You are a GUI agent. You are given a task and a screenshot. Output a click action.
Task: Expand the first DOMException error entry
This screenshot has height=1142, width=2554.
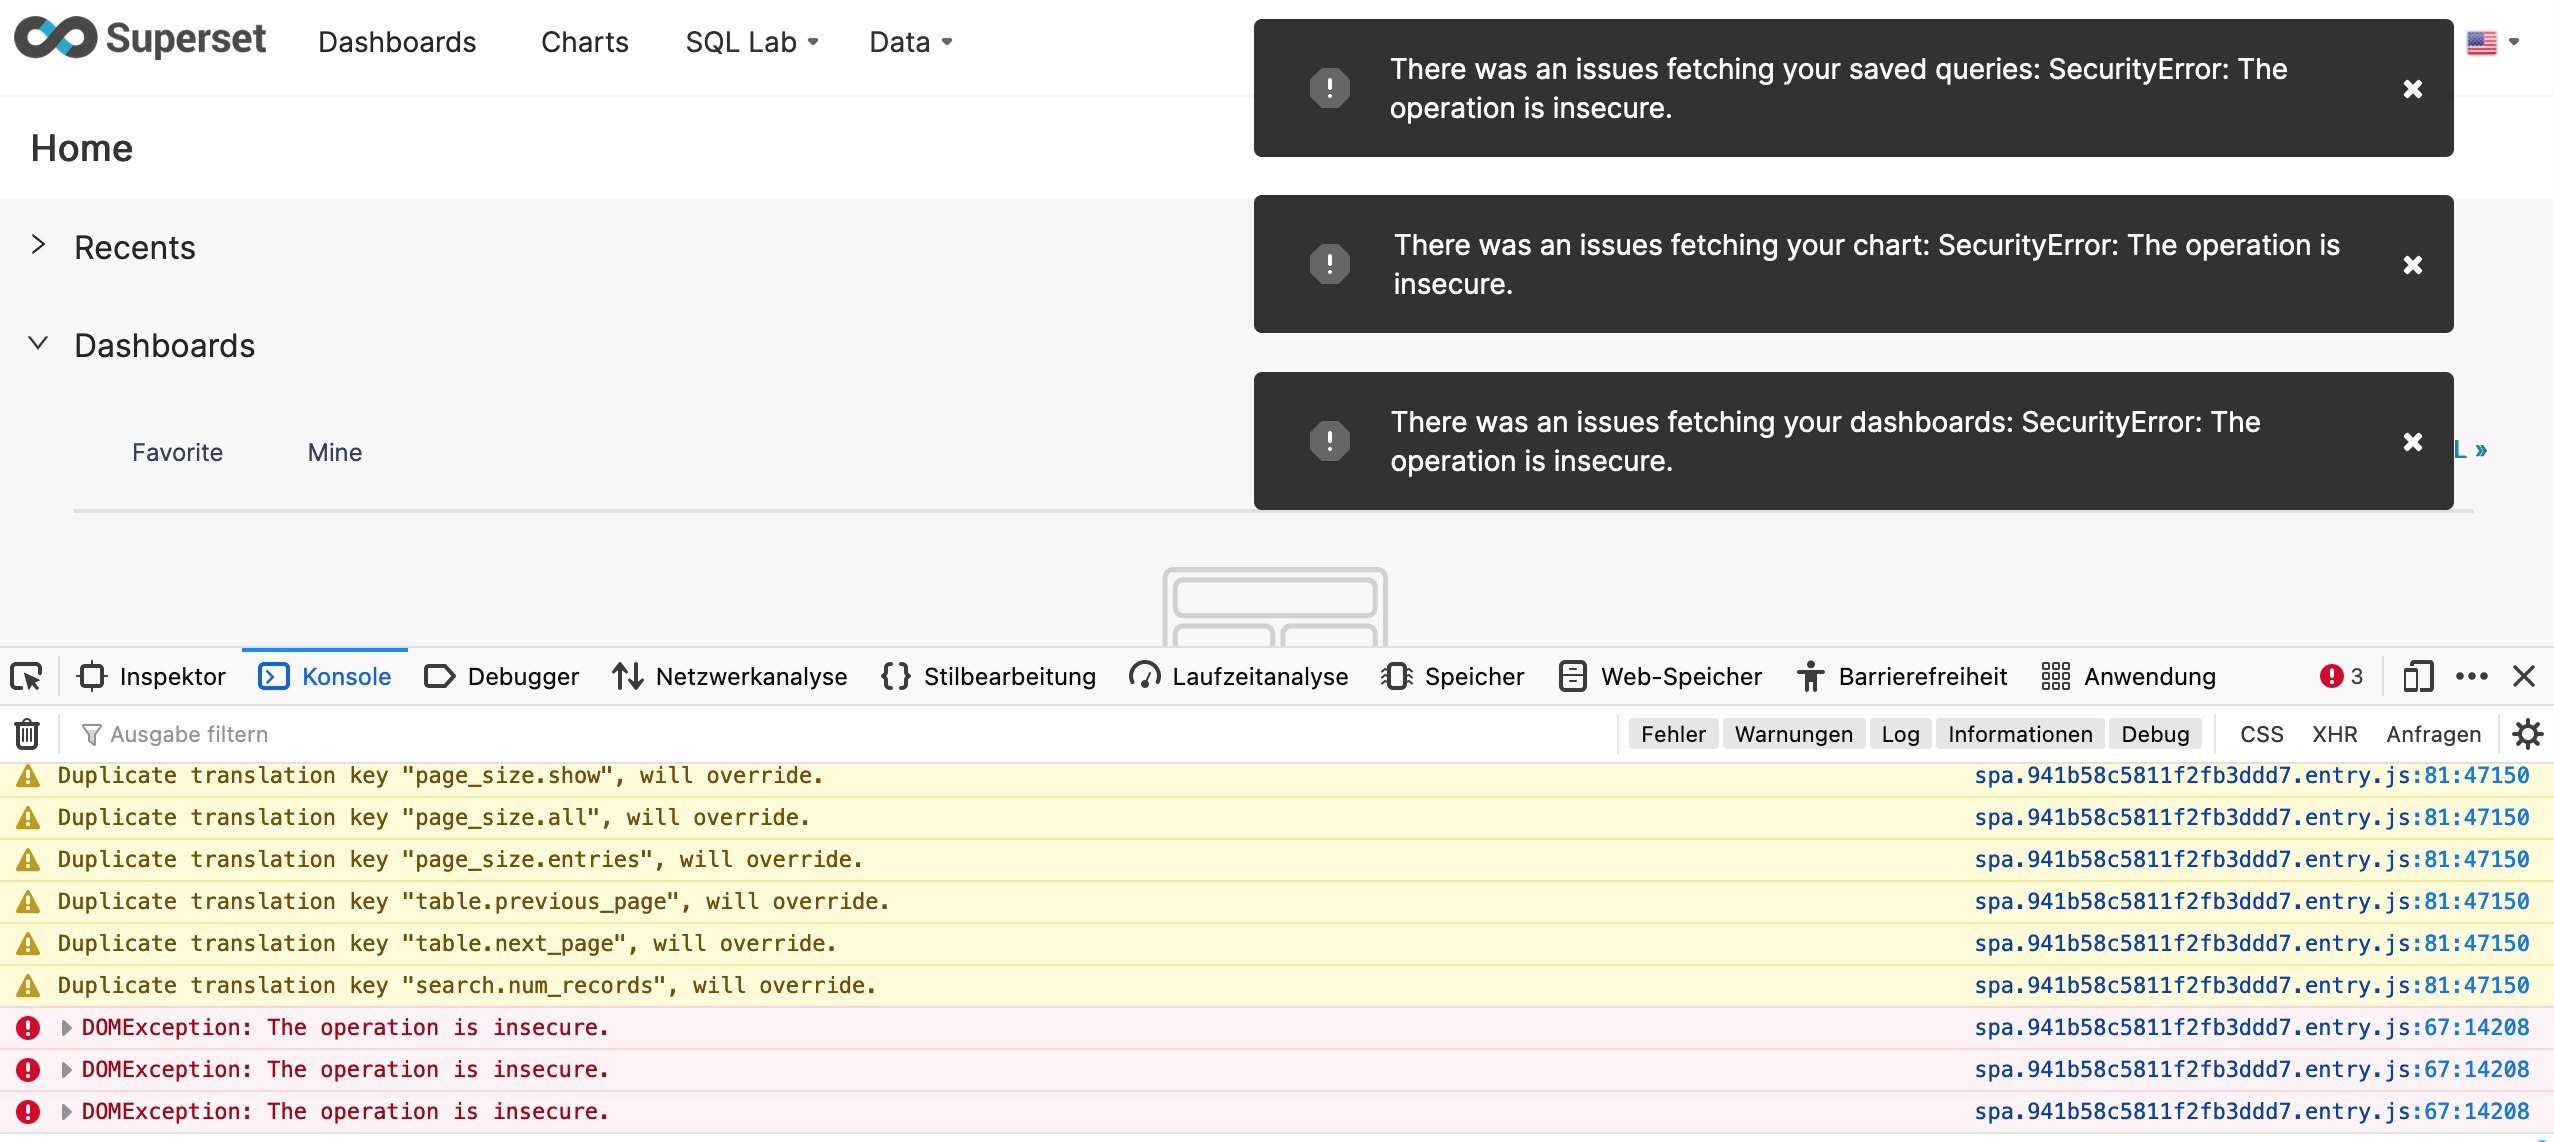[x=66, y=1028]
